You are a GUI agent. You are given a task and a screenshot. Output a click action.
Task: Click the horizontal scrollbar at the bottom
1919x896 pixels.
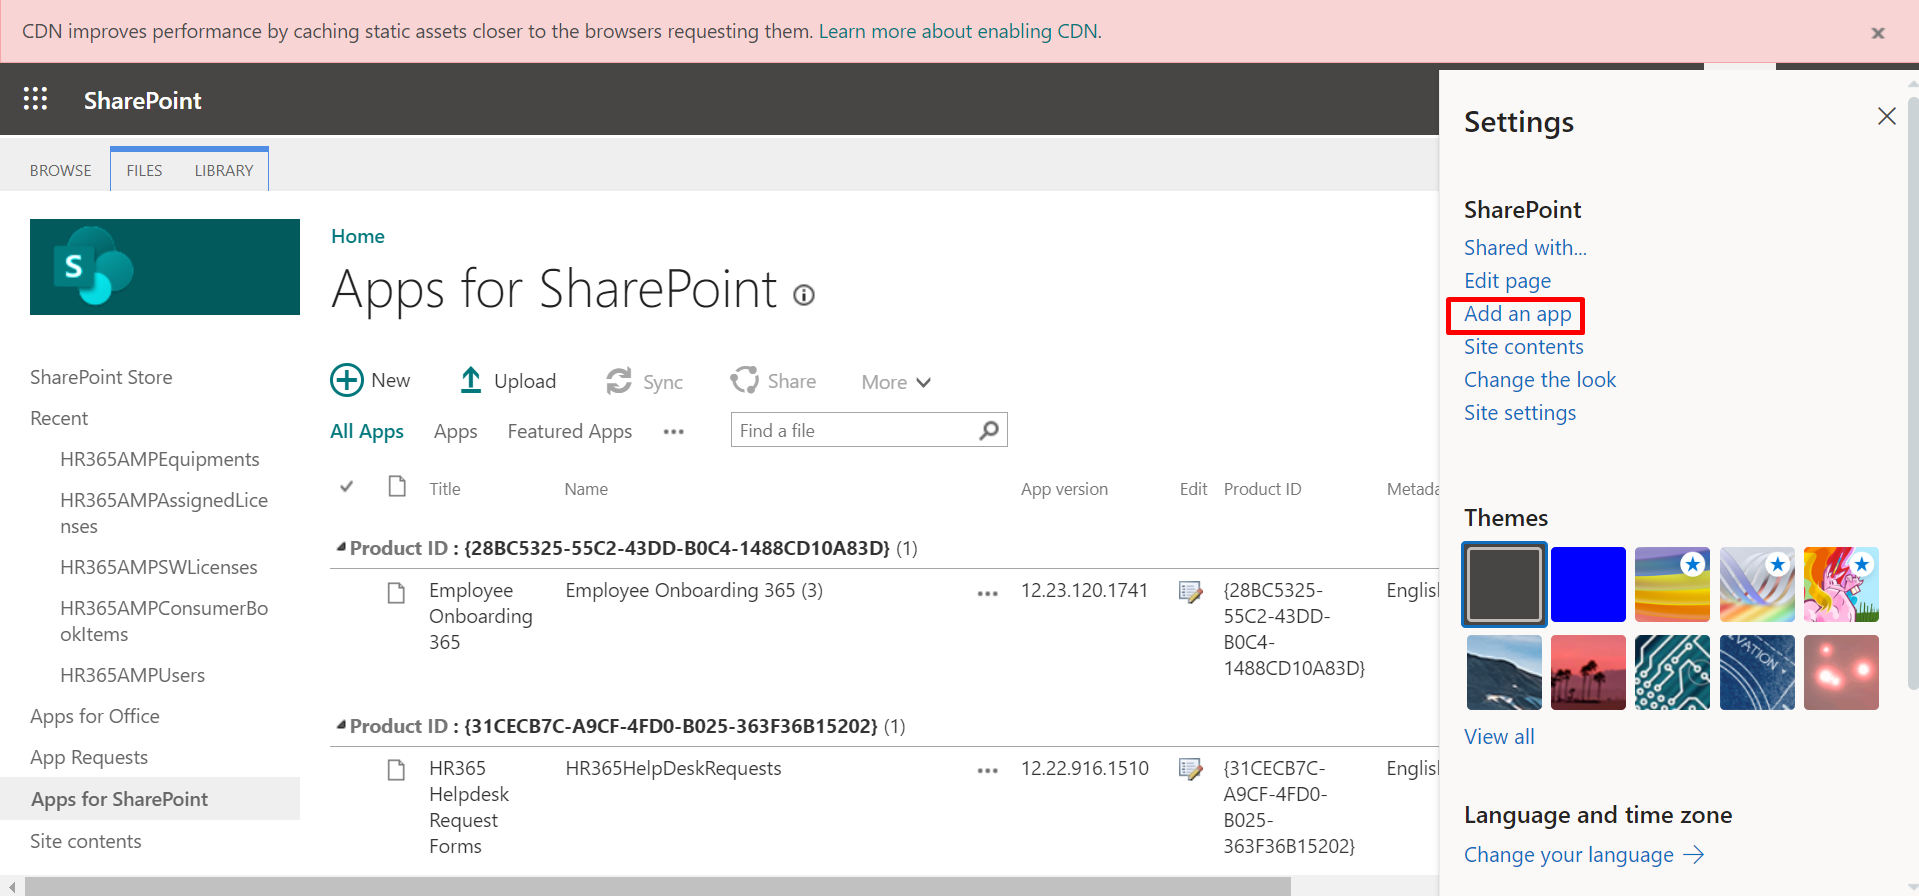pyautogui.click(x=658, y=887)
